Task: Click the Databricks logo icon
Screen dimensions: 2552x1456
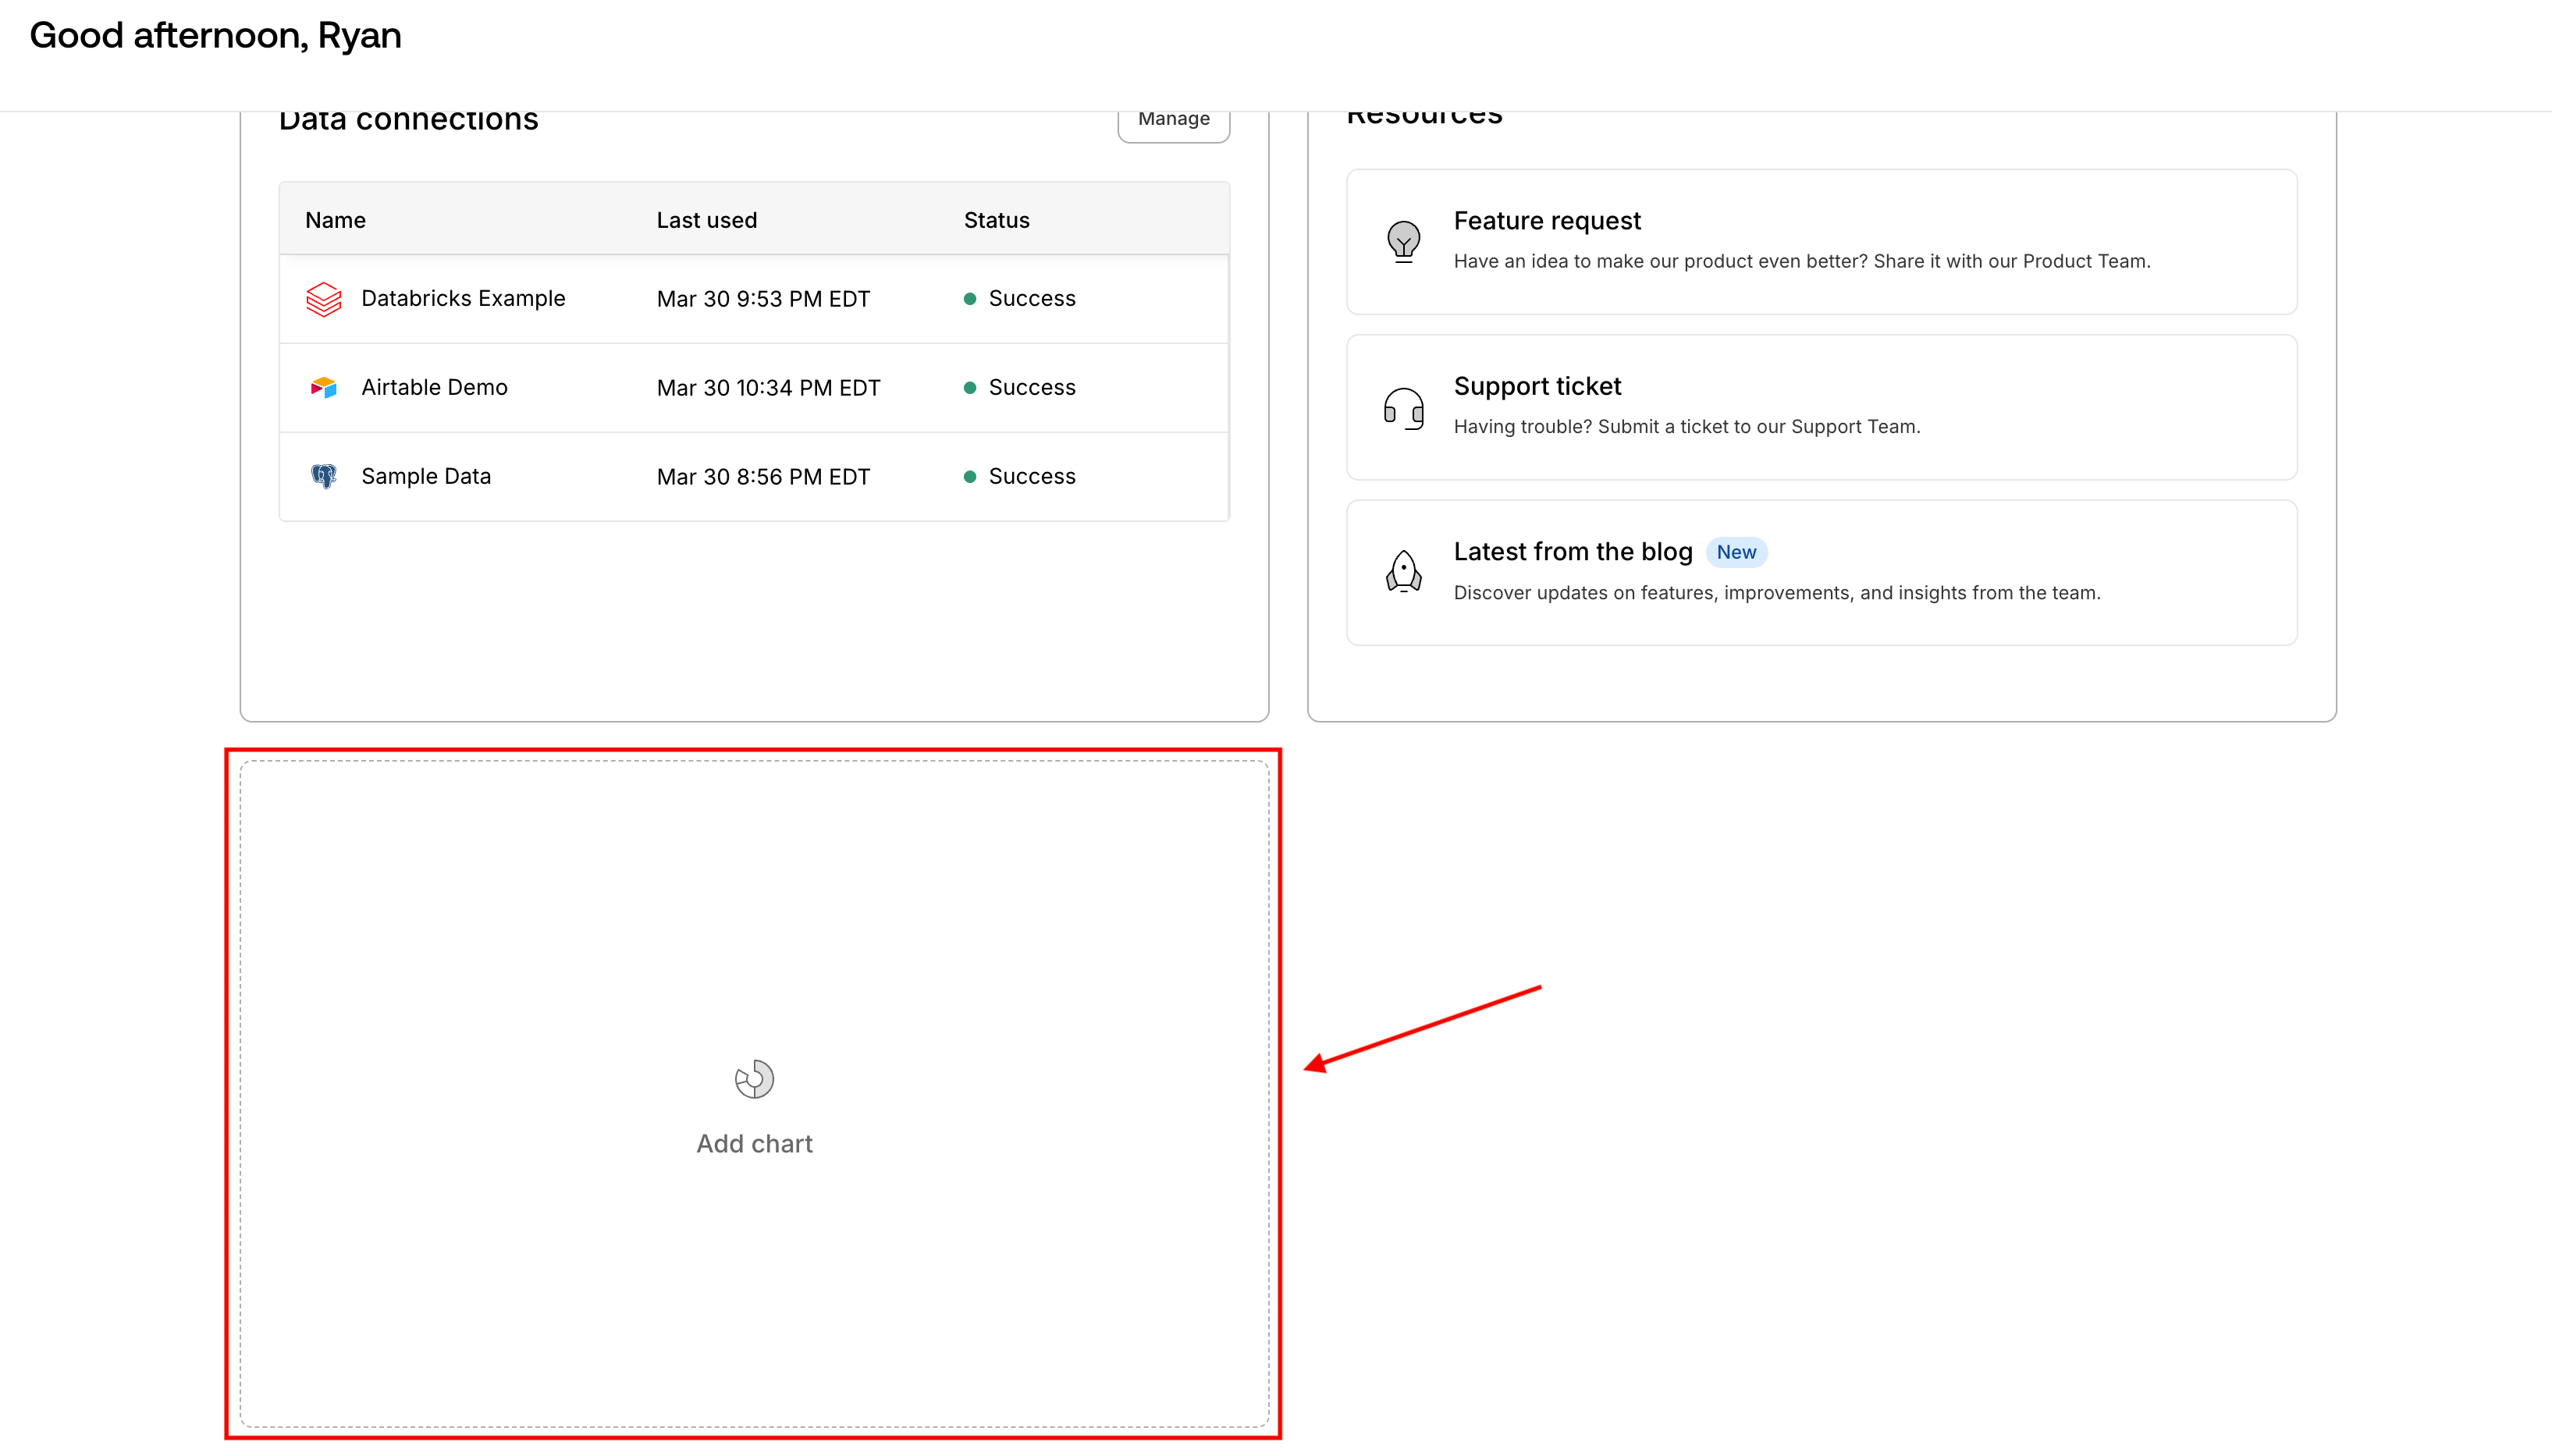Action: [x=323, y=299]
